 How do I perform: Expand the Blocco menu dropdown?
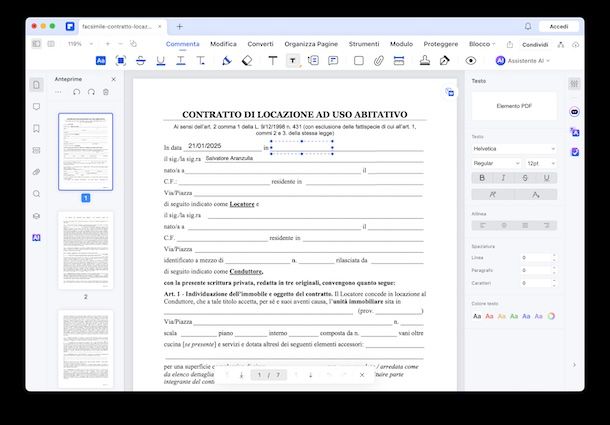coord(482,44)
